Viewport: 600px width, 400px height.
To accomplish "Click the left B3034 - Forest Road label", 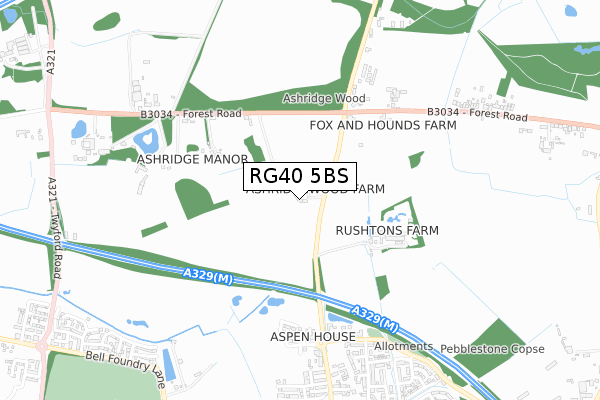I will coord(191,114).
